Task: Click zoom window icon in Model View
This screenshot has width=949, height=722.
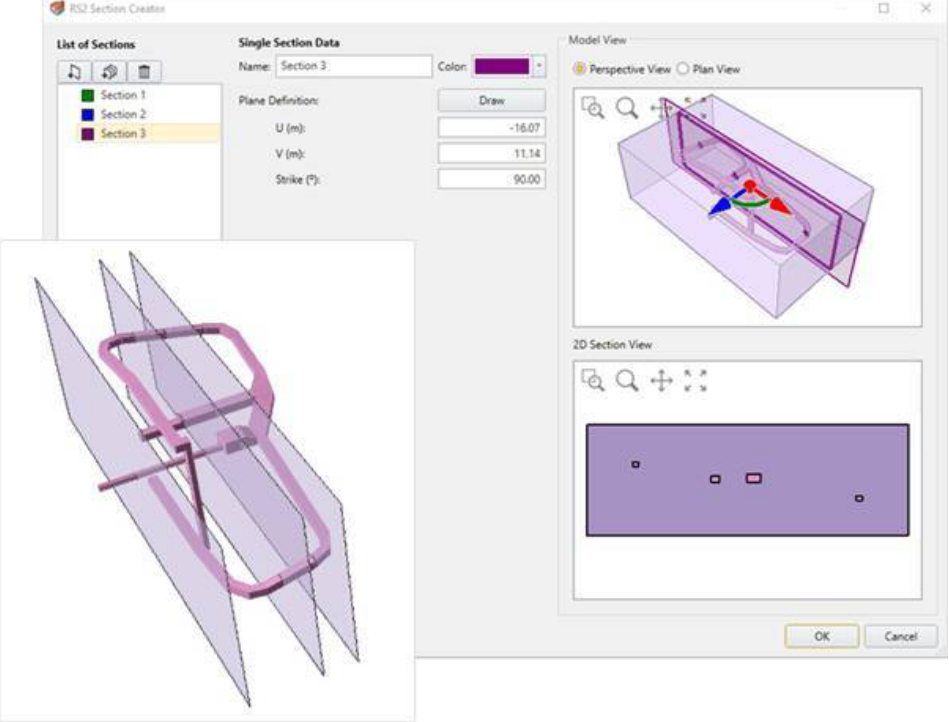Action: coord(593,108)
